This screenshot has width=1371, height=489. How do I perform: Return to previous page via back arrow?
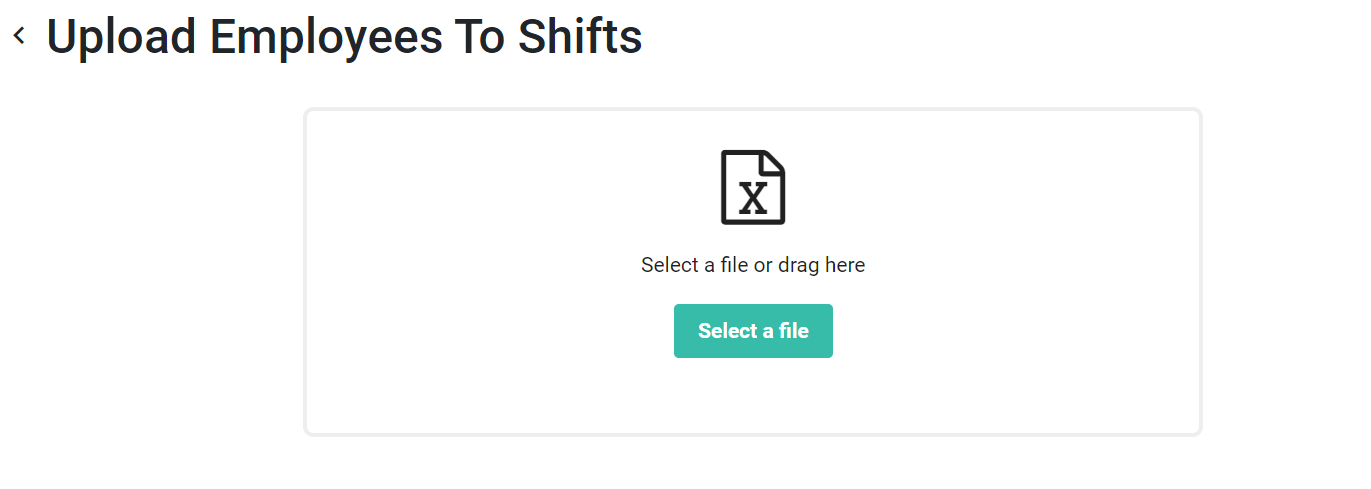point(19,36)
